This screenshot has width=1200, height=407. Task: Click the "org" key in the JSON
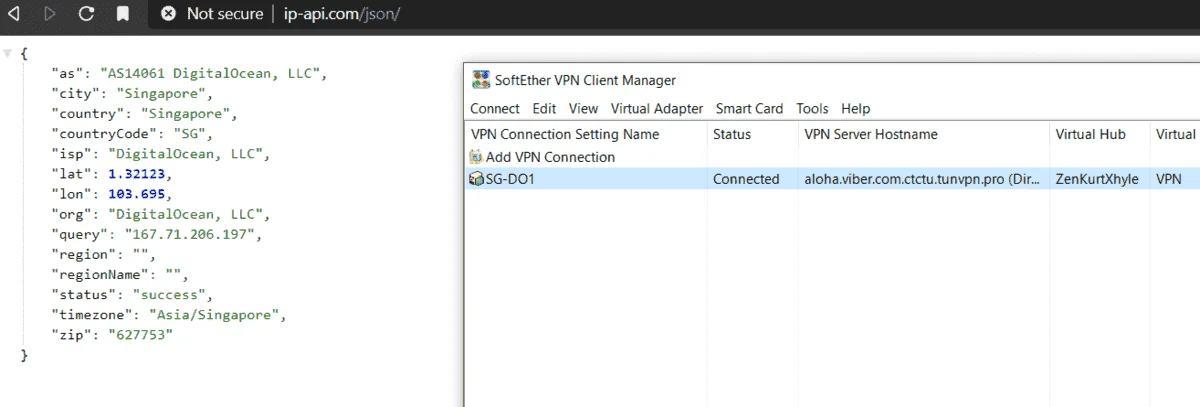coord(72,214)
